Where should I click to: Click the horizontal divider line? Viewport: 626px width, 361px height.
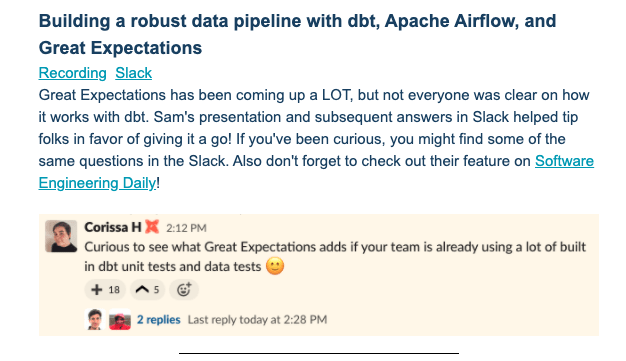319,353
